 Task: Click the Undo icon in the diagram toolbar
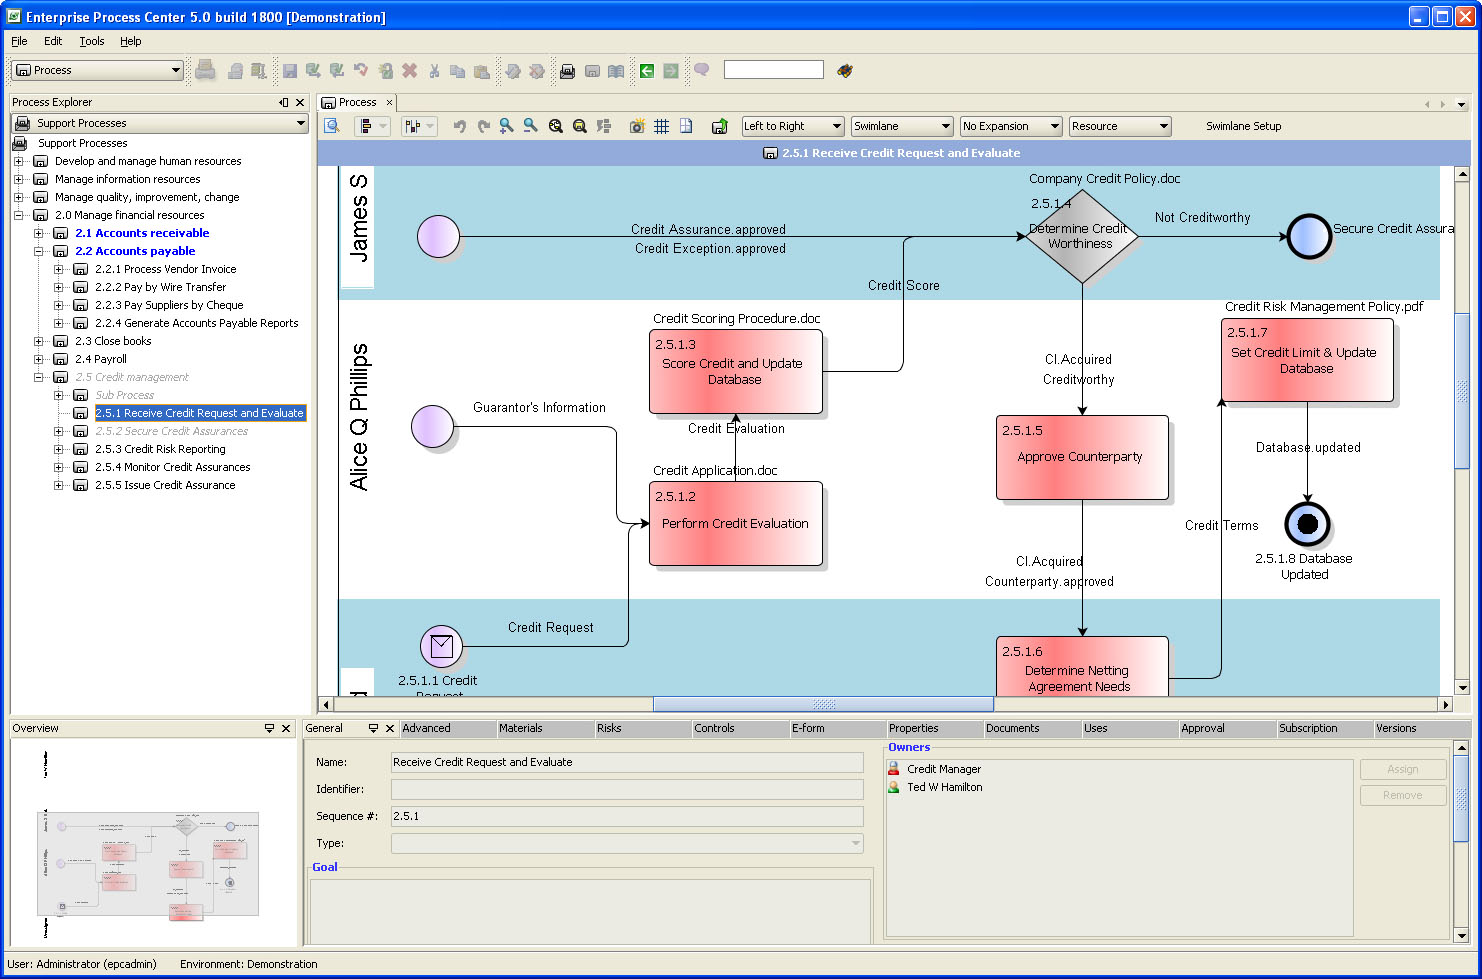[459, 125]
